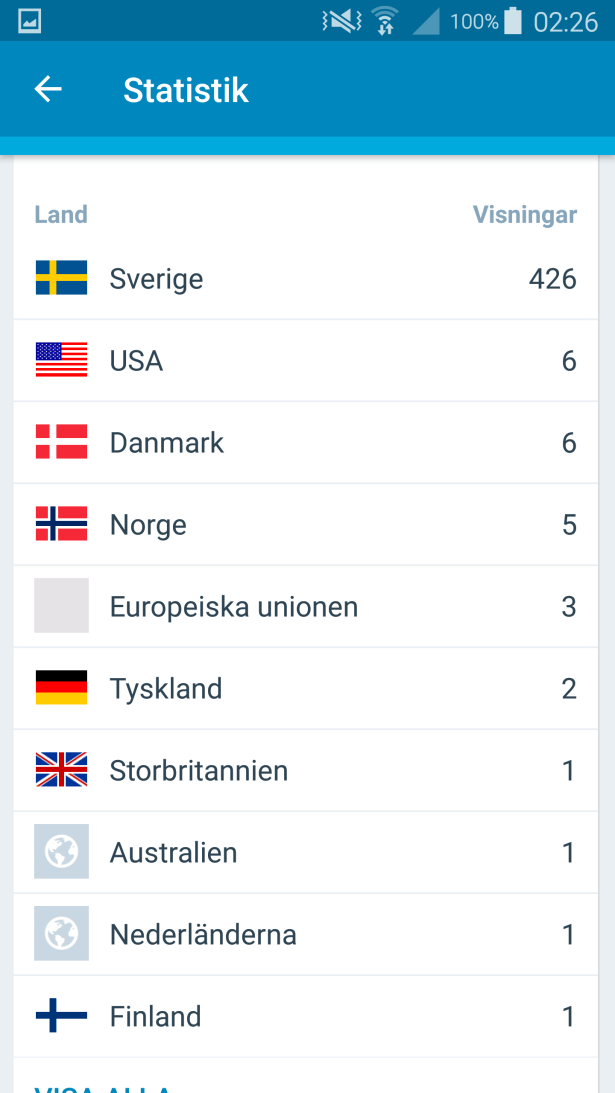Tap the back arrow in header
Image resolution: width=615 pixels, height=1093 pixels.
tap(48, 90)
